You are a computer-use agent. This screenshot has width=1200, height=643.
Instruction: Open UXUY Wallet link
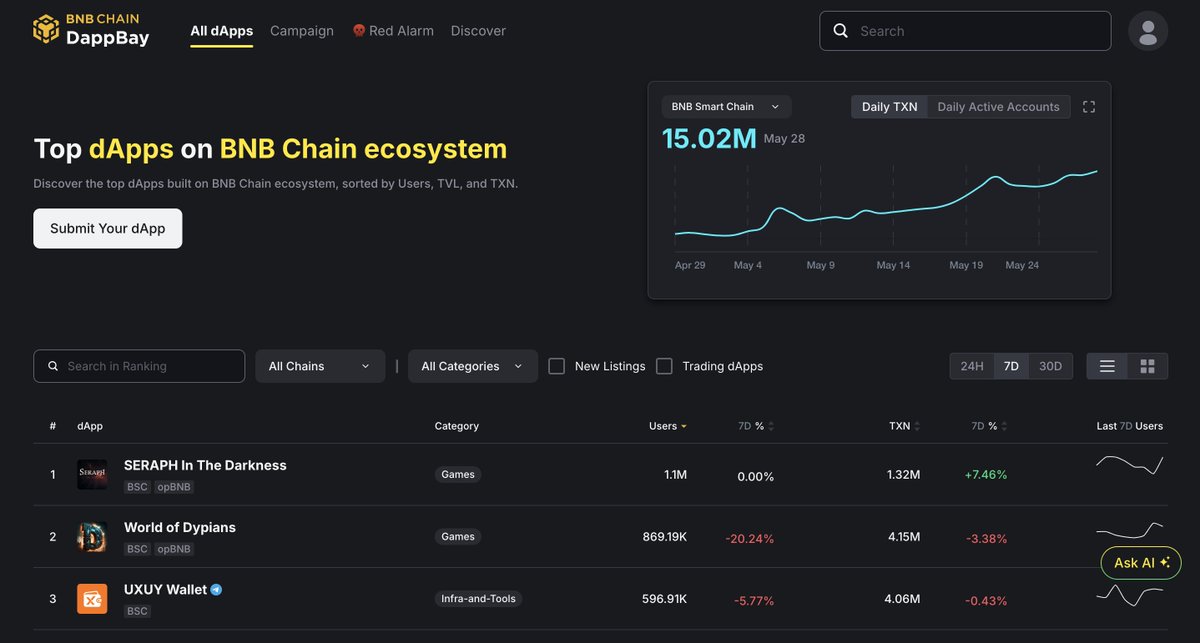[x=165, y=589]
